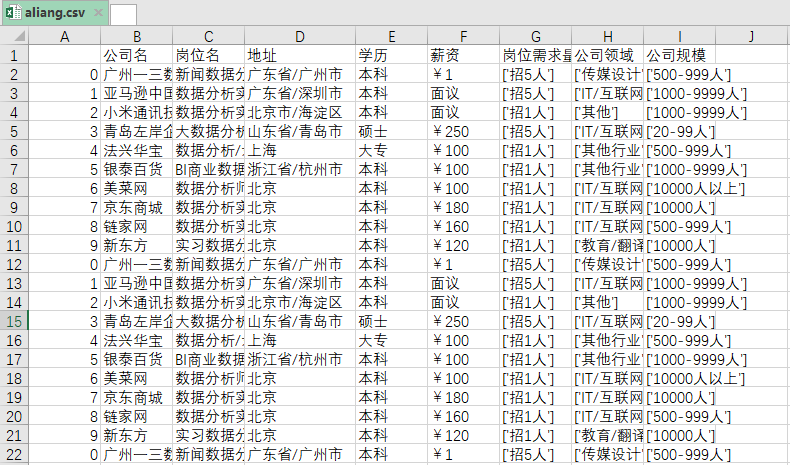Select 美菜网 cell in row 8
790x465 pixels.
[137, 188]
